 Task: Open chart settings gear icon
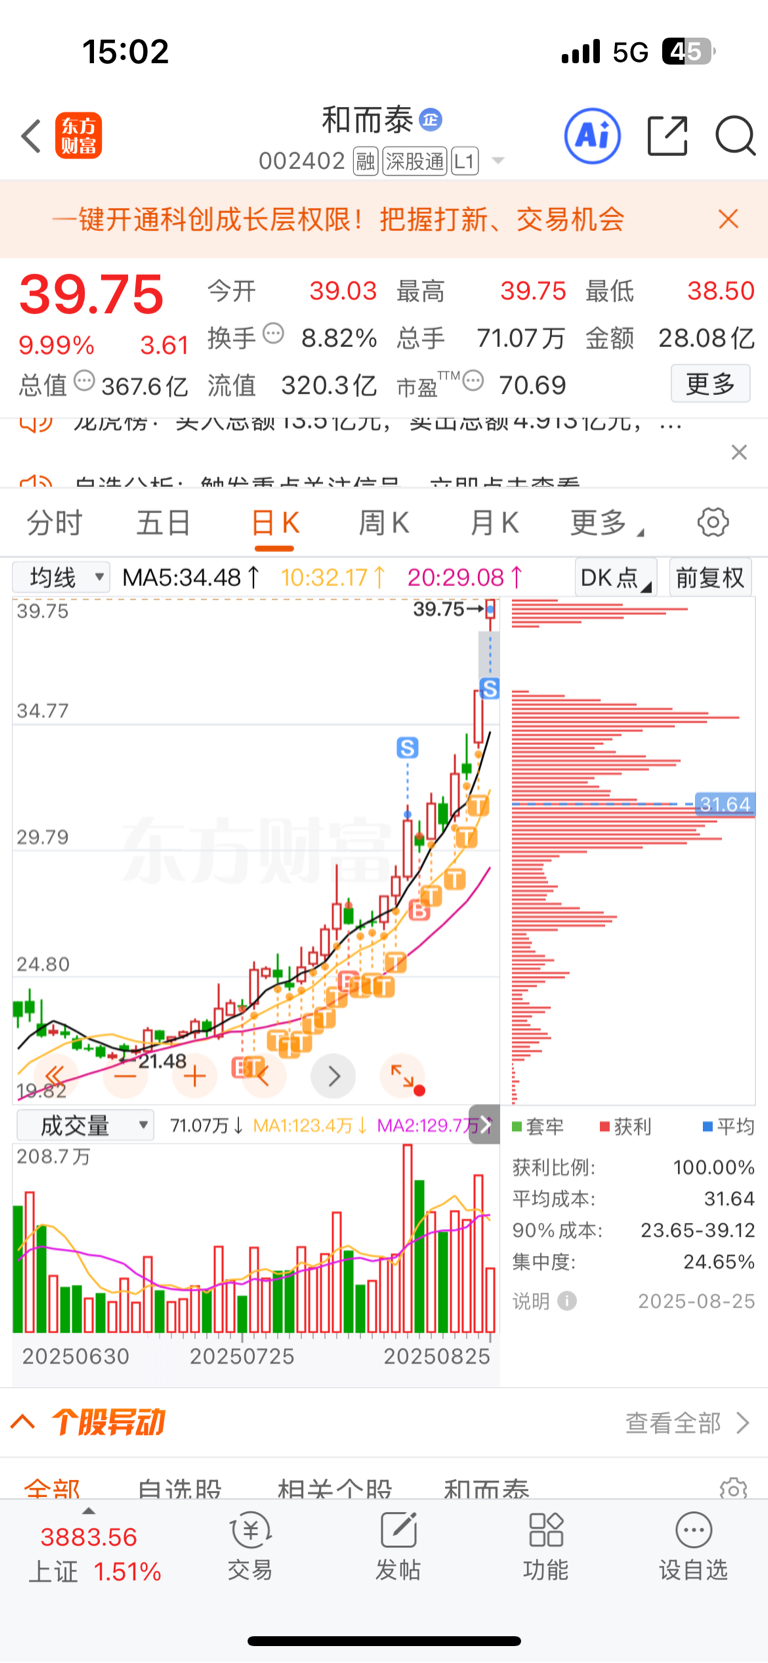coord(713,522)
